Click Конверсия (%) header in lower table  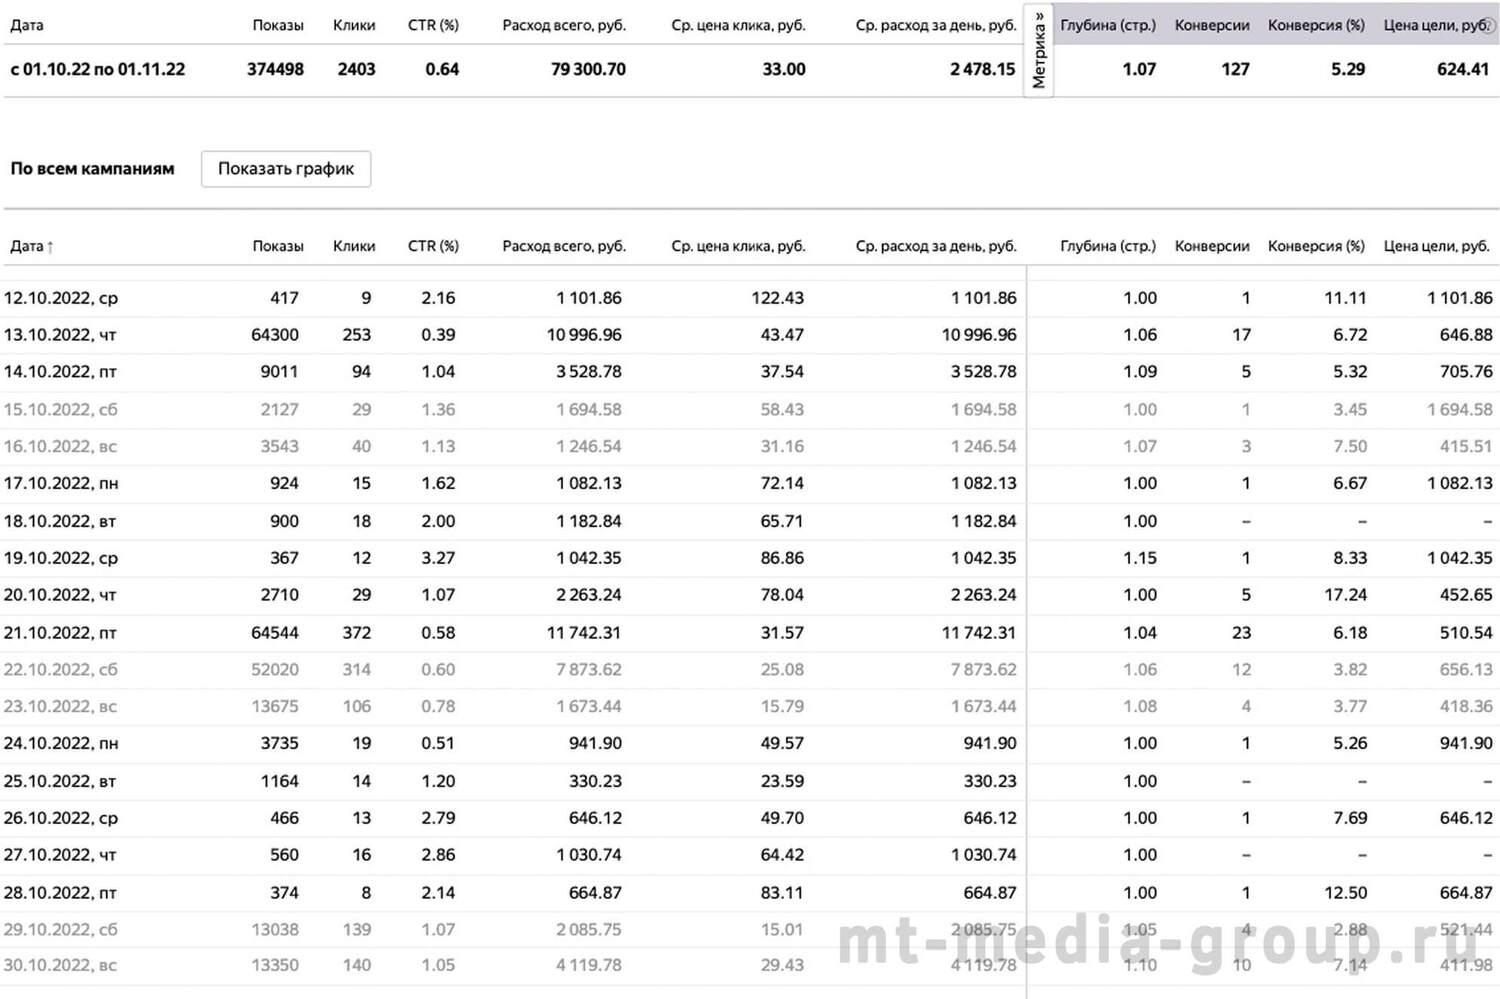[x=1316, y=246]
